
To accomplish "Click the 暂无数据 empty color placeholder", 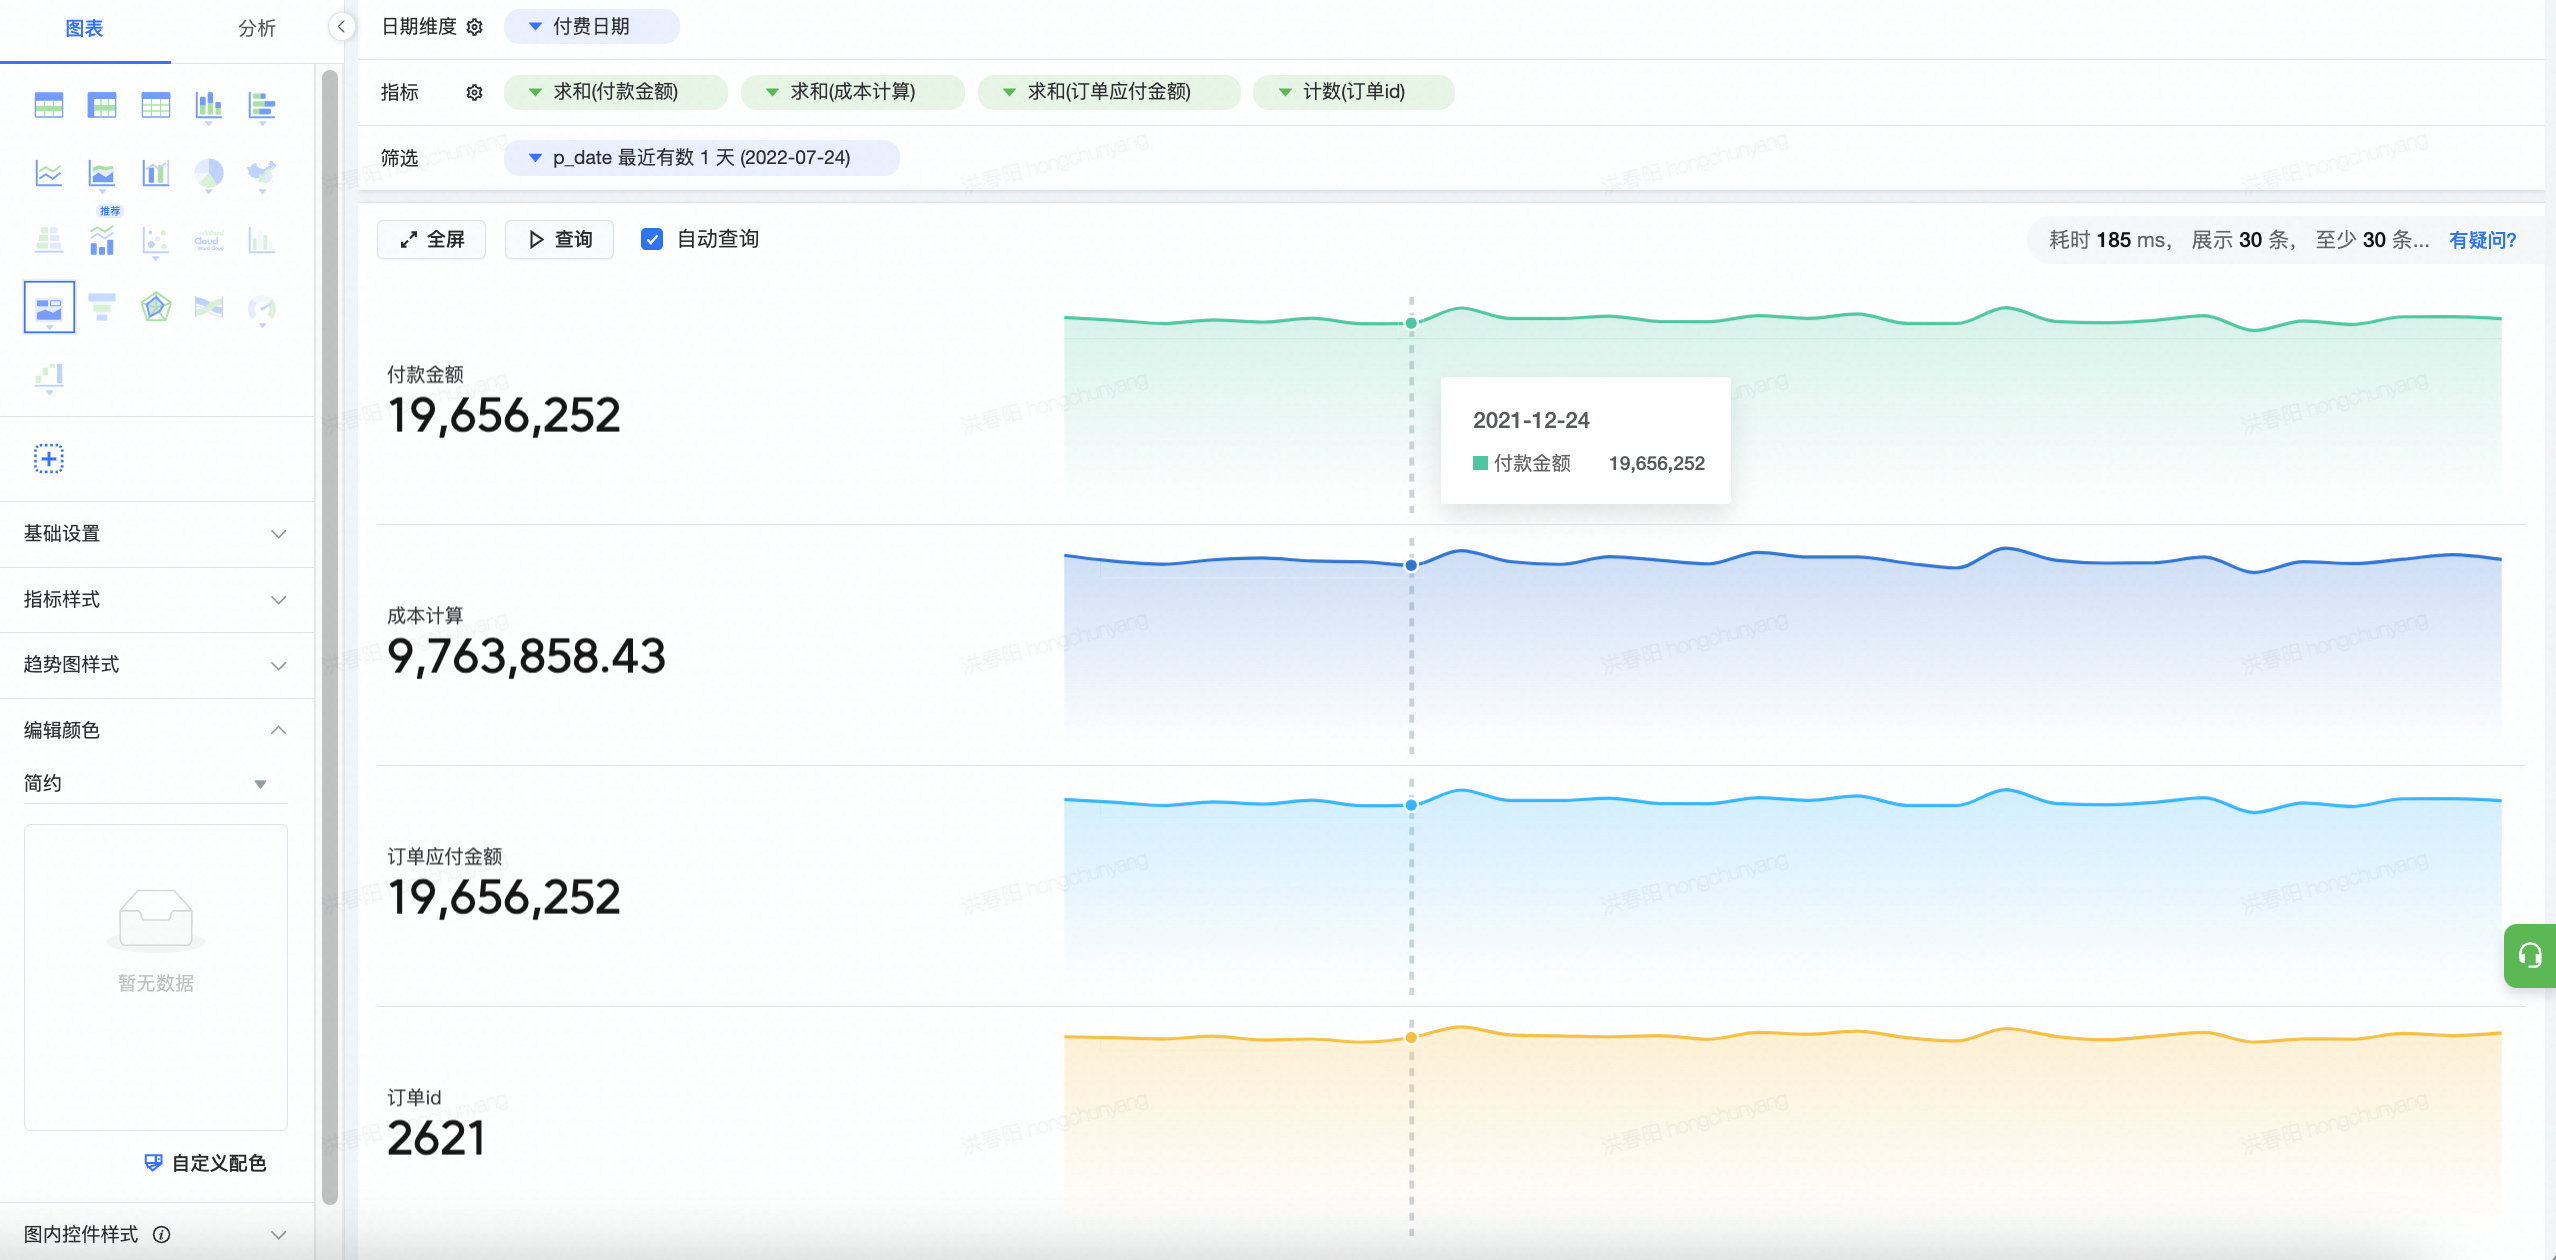I will pyautogui.click(x=156, y=977).
